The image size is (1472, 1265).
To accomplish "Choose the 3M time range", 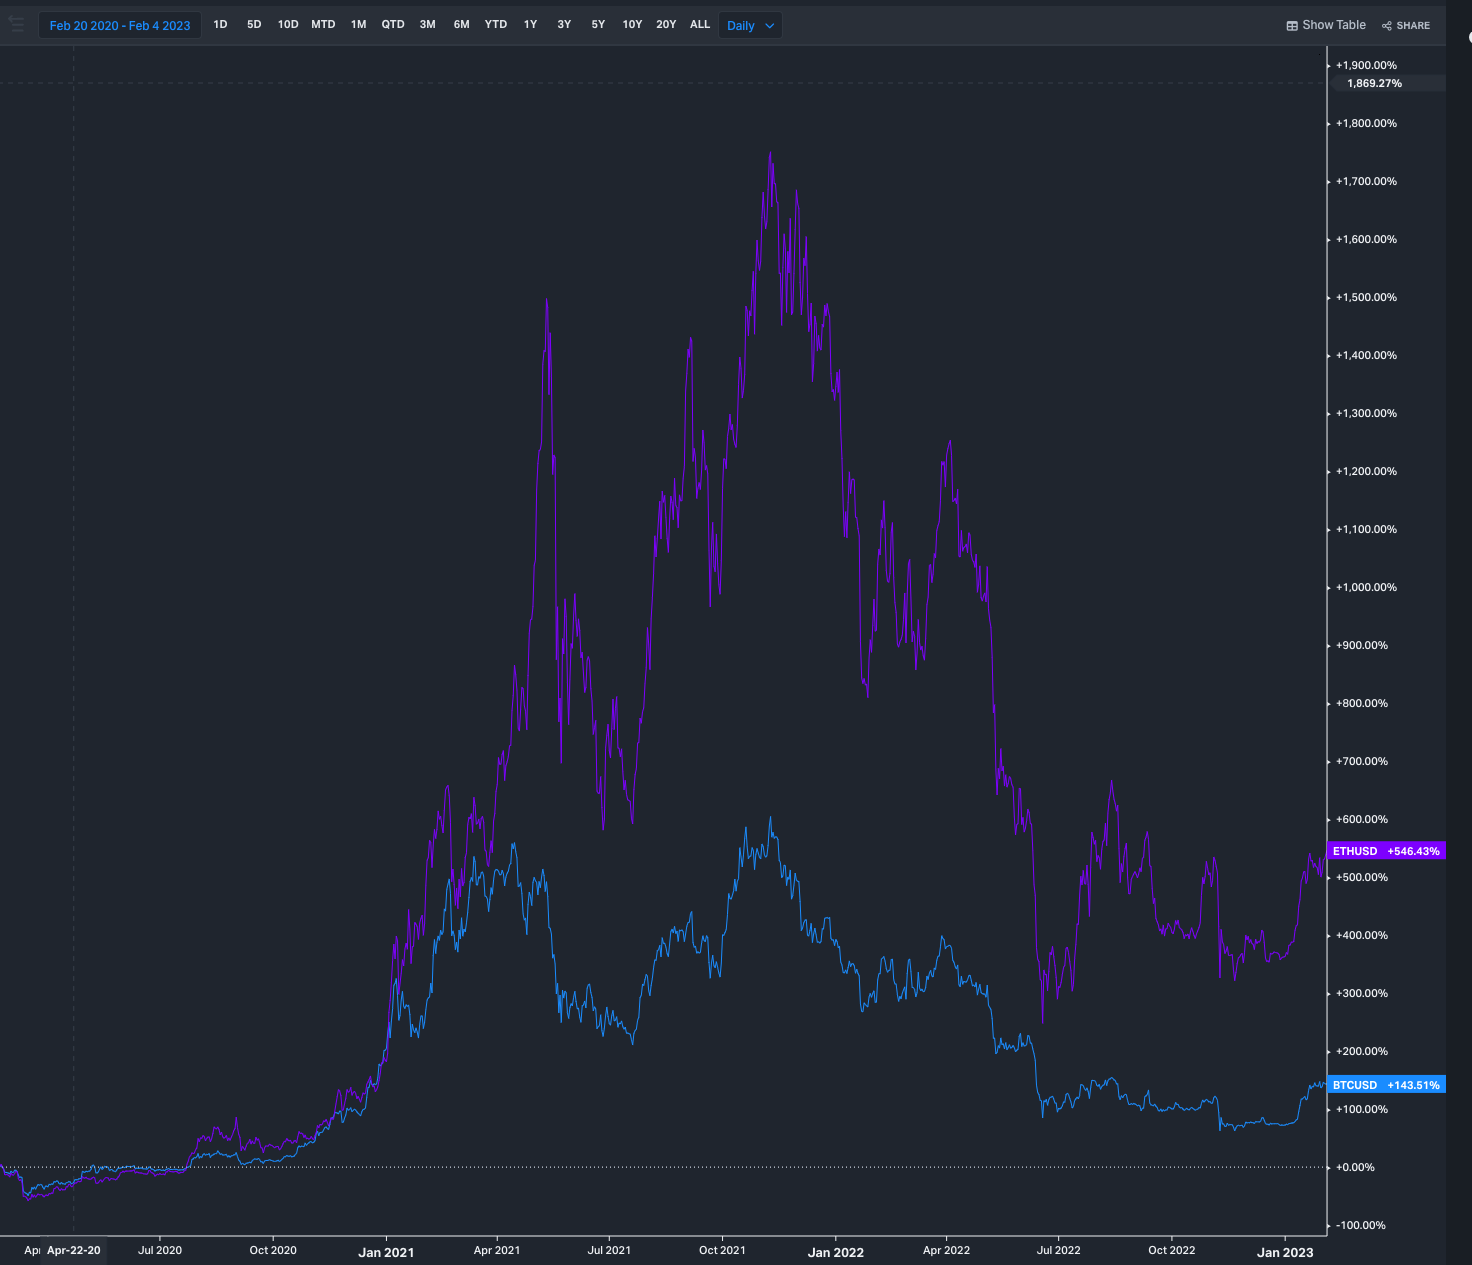I will pos(427,25).
